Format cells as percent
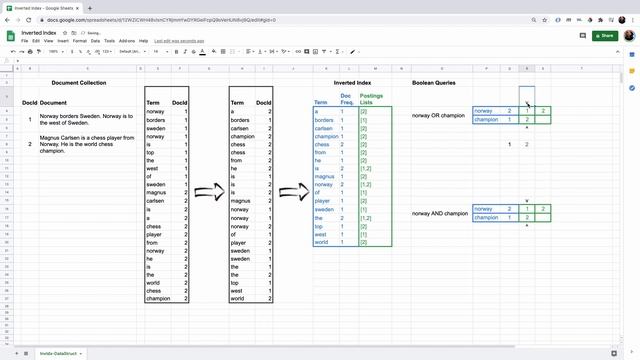 coord(80,52)
